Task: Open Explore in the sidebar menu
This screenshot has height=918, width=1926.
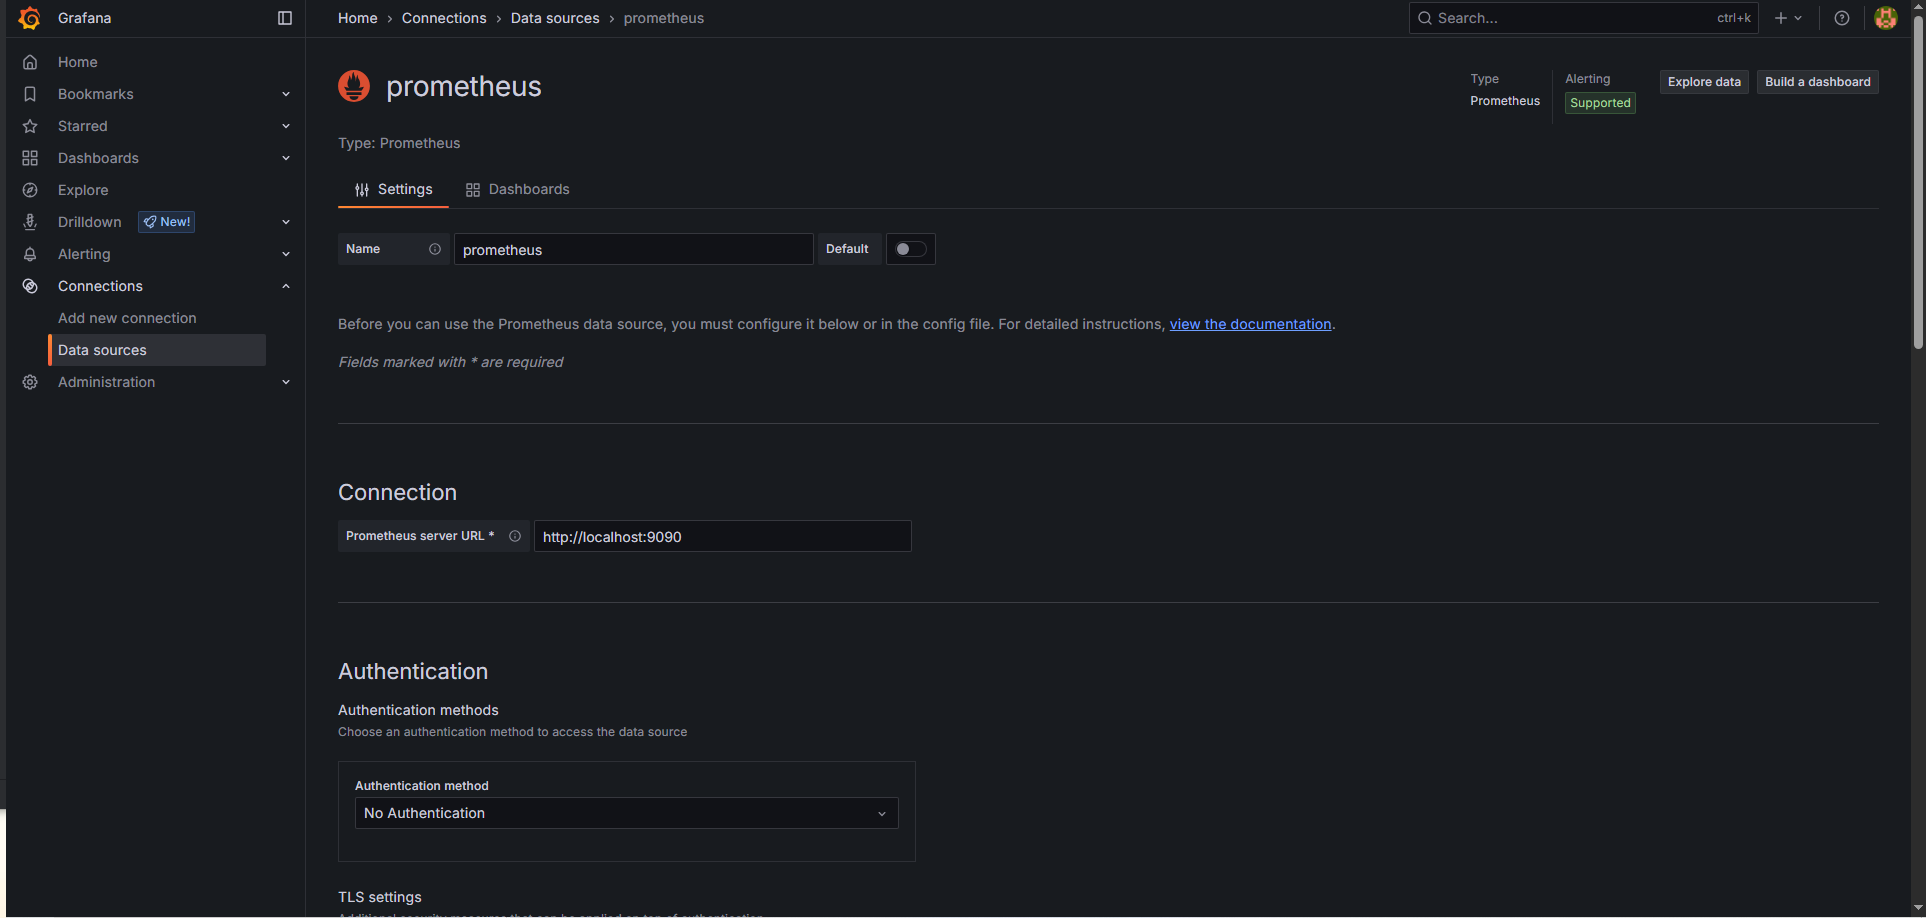Action: pos(83,190)
